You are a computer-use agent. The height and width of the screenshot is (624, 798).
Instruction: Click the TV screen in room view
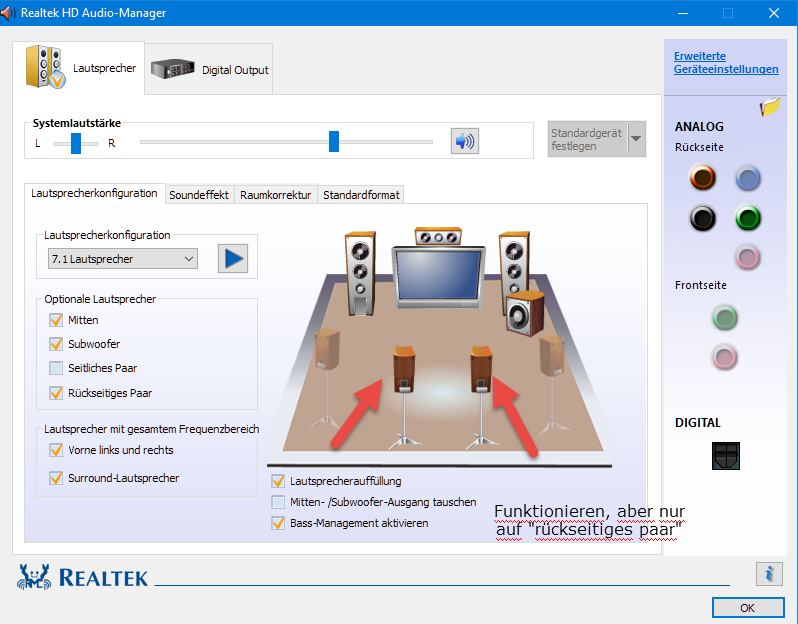tap(438, 275)
